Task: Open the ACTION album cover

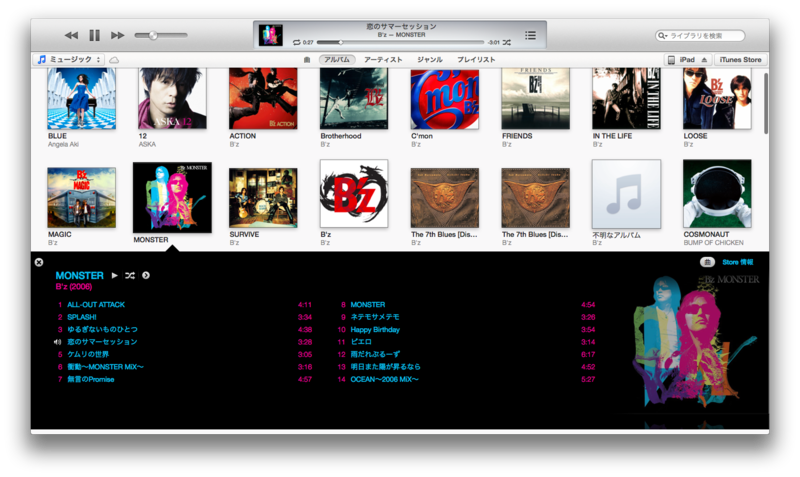Action: 263,98
